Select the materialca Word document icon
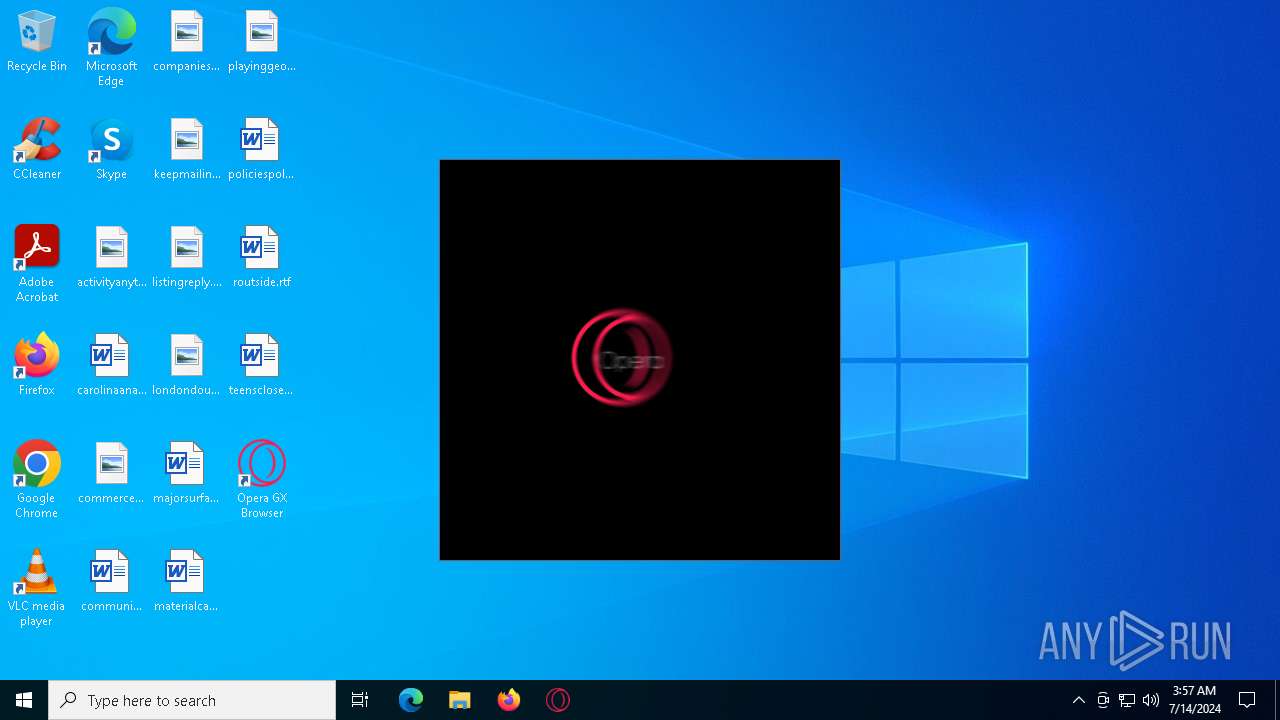The image size is (1280, 720). coord(186,582)
